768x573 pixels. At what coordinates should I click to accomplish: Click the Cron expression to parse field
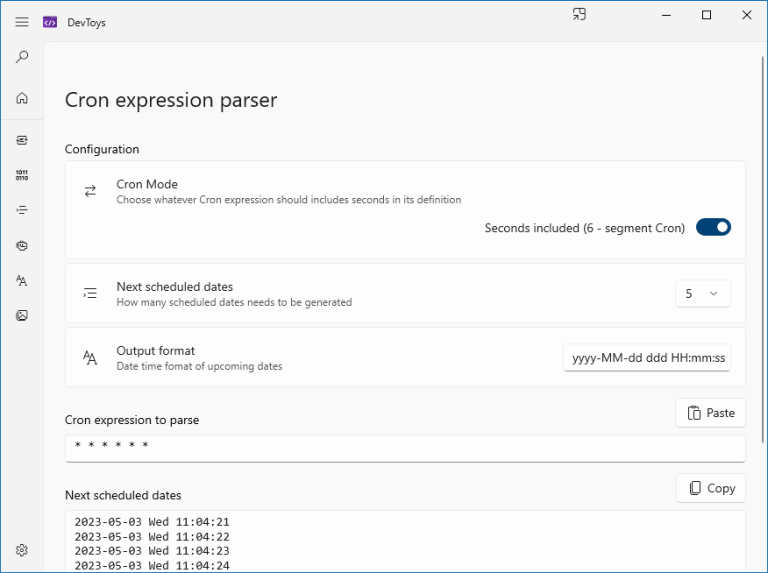(404, 447)
